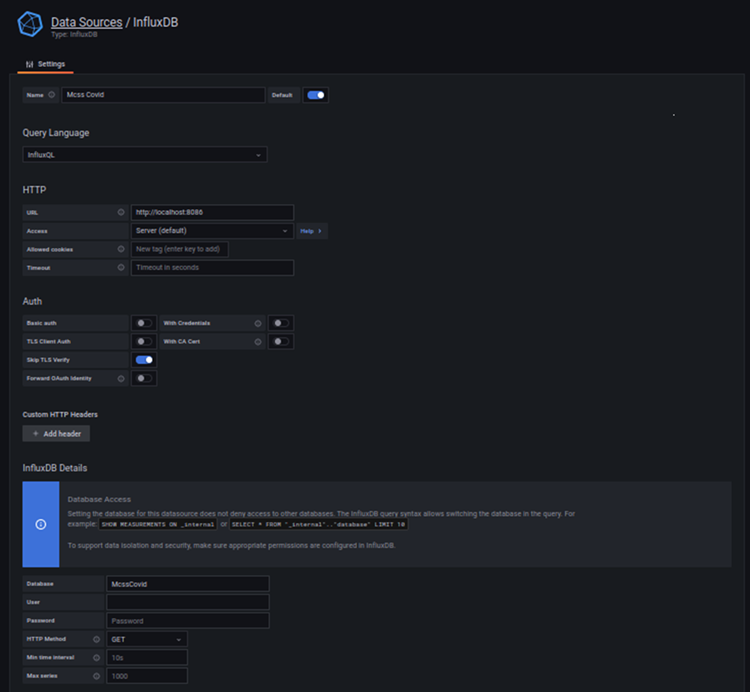Screen dimensions: 750x692
Task: Click the Add header button
Action: click(56, 434)
